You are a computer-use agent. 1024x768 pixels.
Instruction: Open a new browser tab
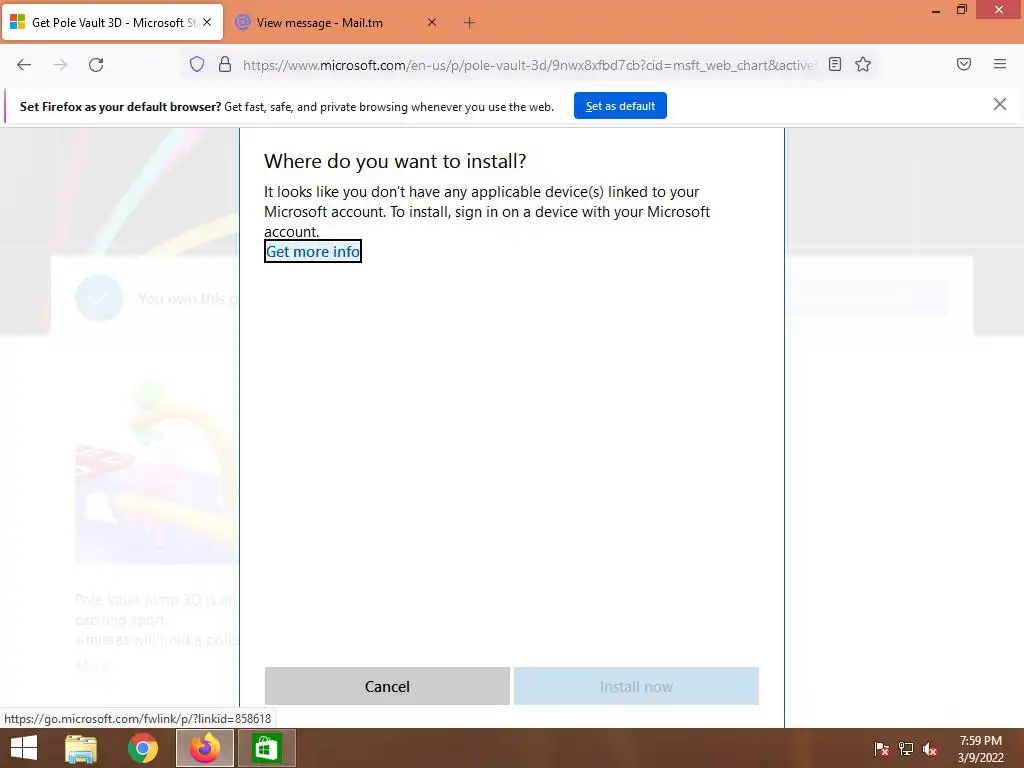(x=469, y=23)
